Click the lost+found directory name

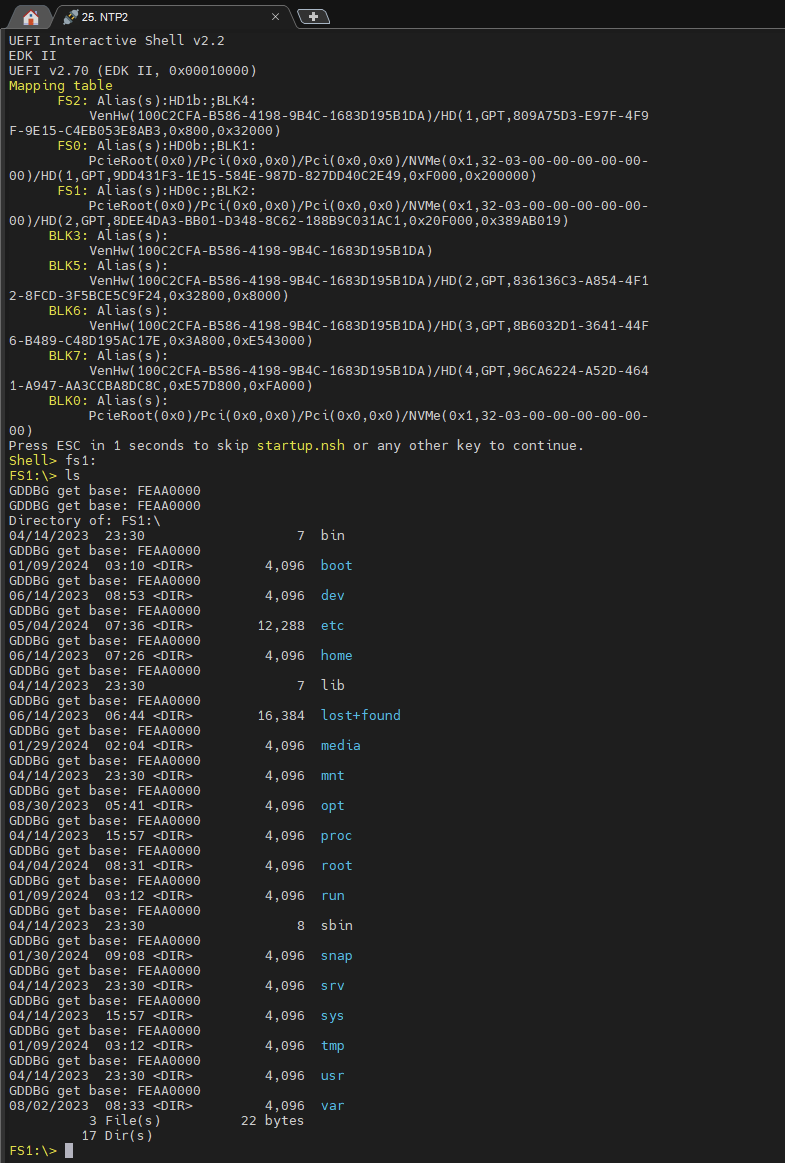361,715
